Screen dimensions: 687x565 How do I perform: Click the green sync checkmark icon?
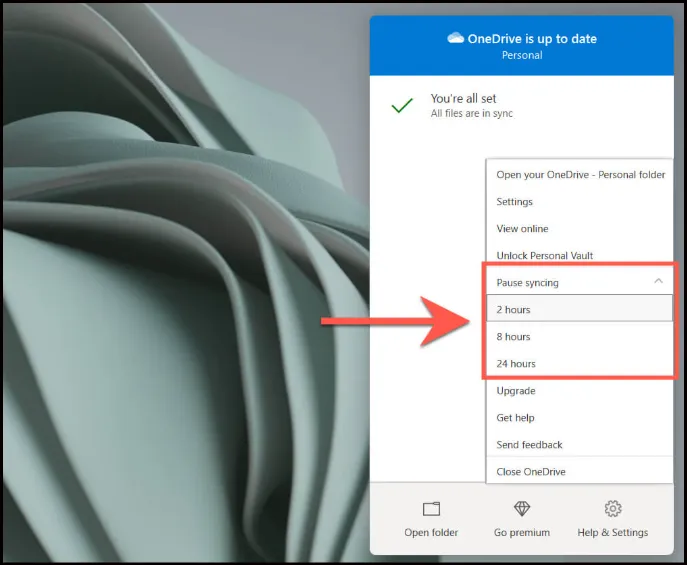point(402,106)
